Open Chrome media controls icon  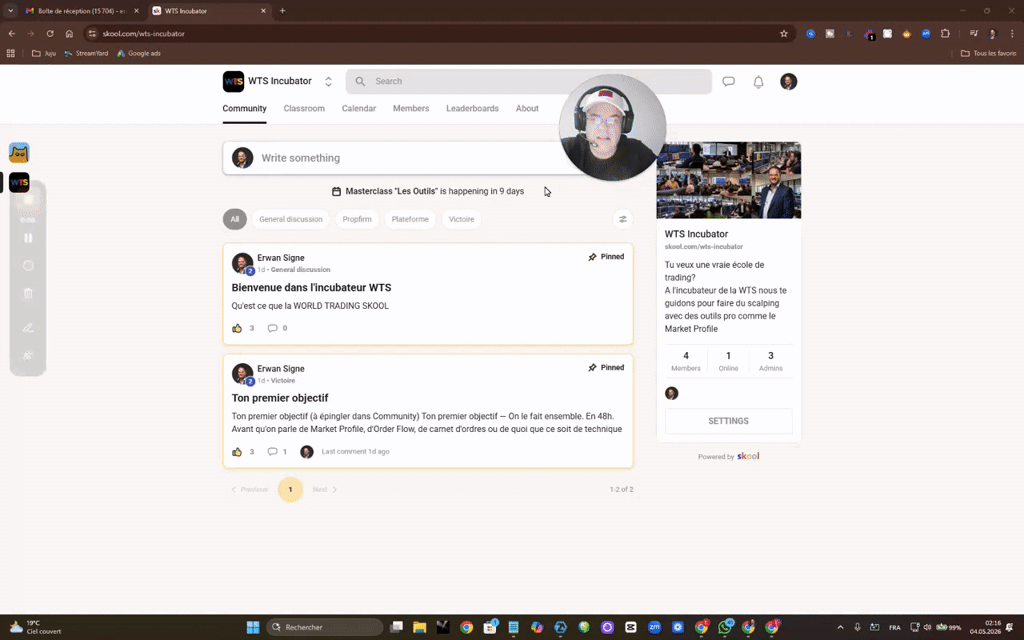tap(973, 33)
